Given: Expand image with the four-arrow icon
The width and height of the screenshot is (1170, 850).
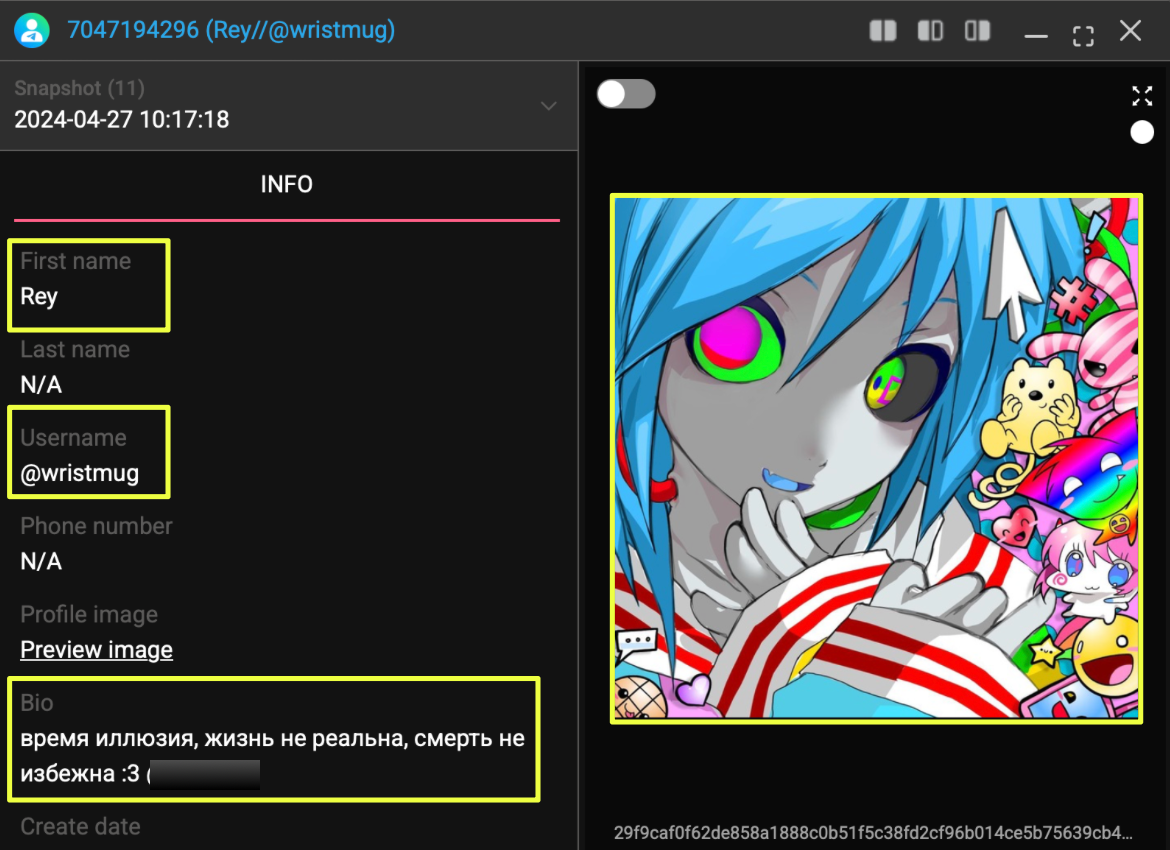Looking at the screenshot, I should 1141,96.
